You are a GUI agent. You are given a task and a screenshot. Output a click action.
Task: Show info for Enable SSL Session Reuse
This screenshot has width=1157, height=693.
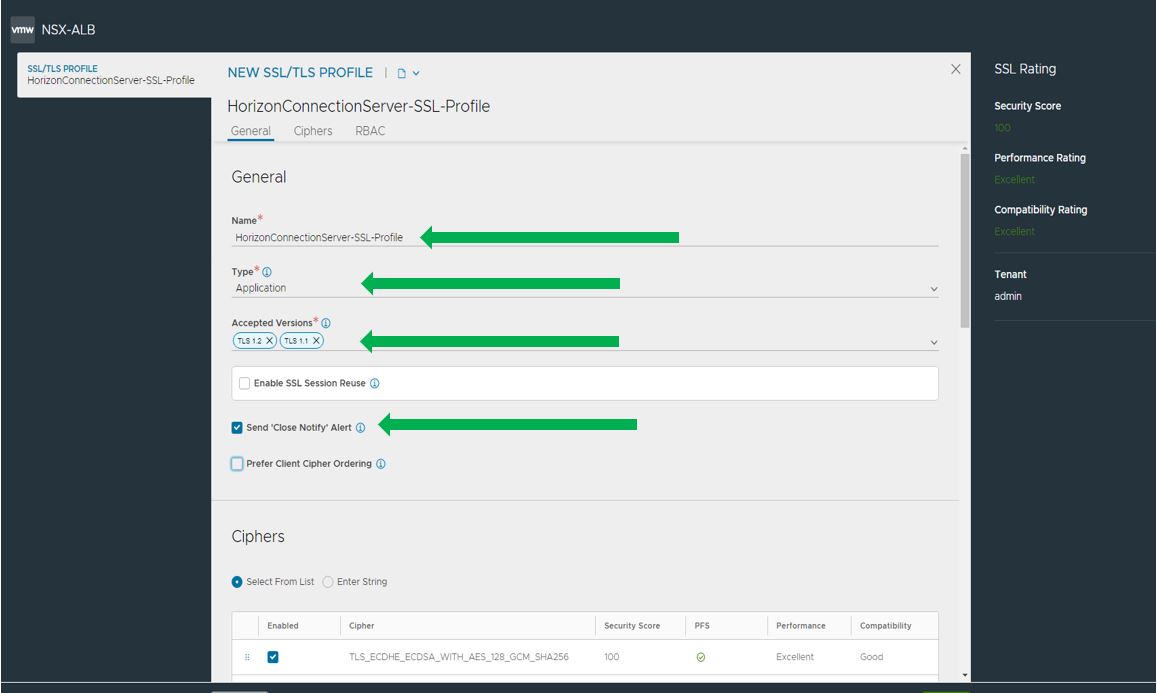375,383
